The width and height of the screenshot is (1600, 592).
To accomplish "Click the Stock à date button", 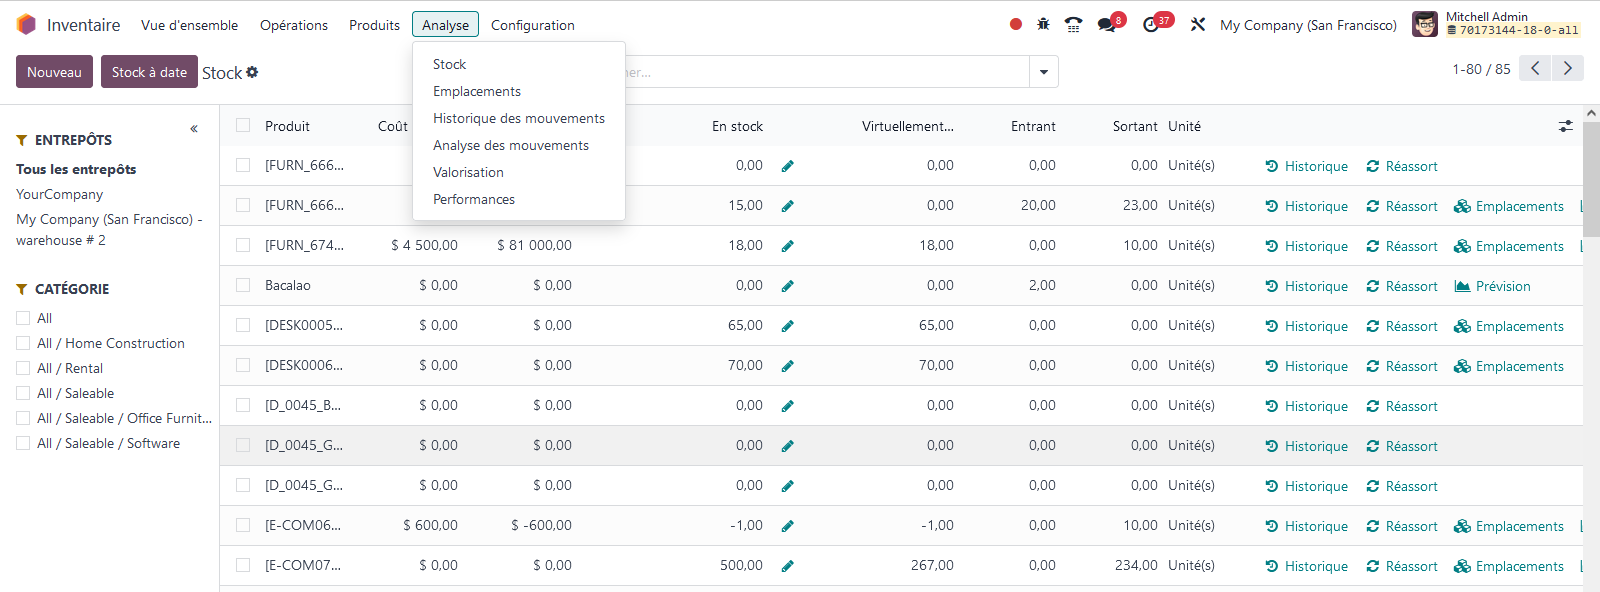I will pyautogui.click(x=149, y=72).
